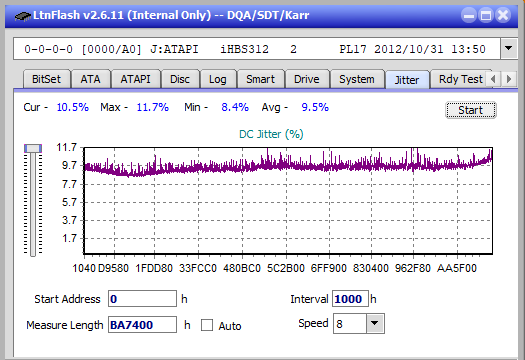Click the vertical jitter scale slider handle
Screen dimensions: 525x360
tap(33, 148)
